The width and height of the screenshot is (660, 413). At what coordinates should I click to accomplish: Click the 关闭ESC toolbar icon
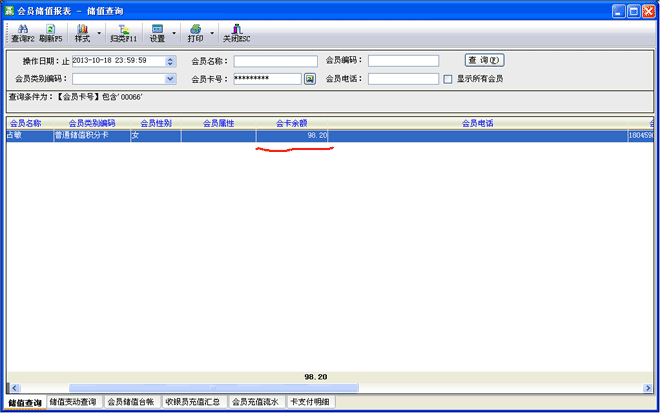pyautogui.click(x=237, y=33)
